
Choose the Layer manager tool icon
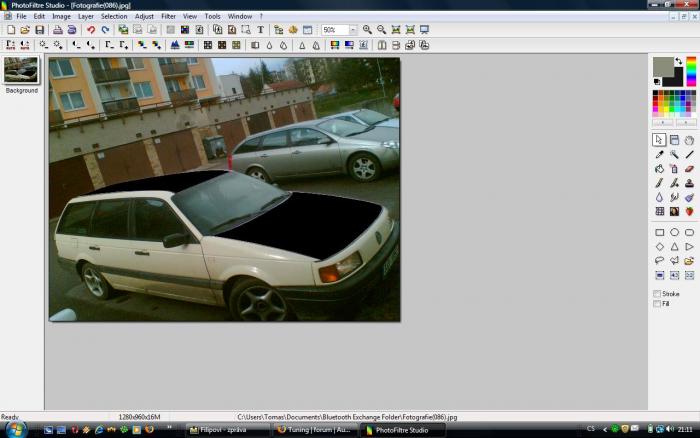coord(674,140)
